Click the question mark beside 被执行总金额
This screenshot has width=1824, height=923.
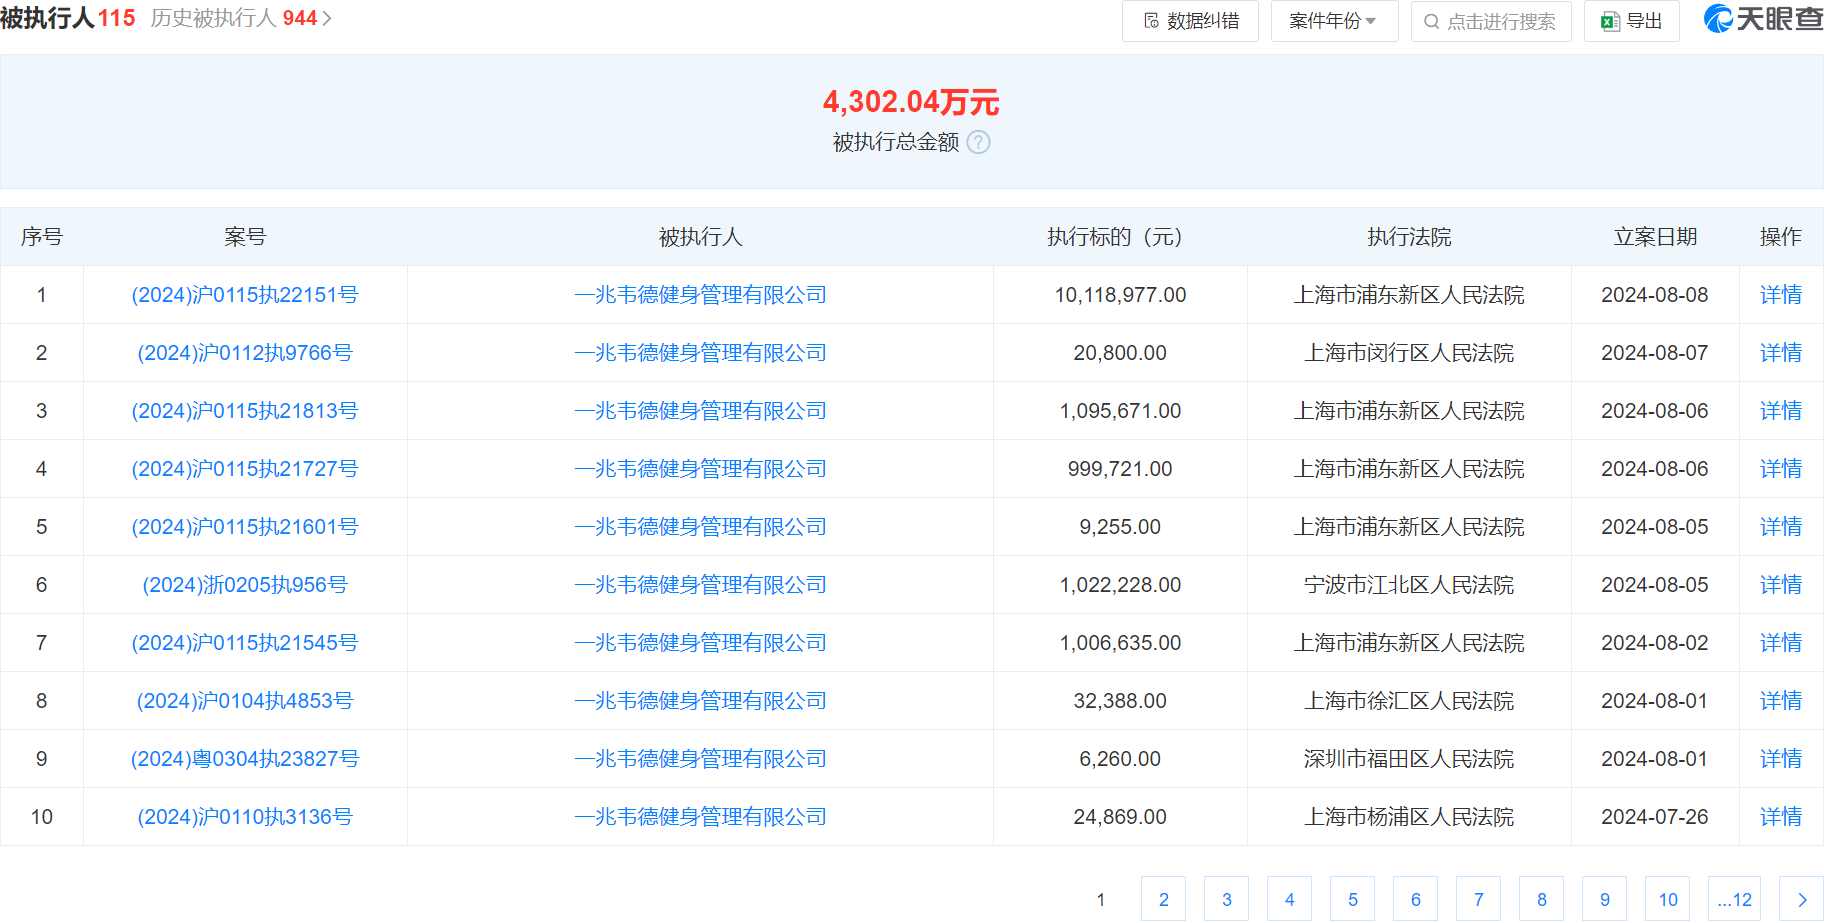click(979, 142)
